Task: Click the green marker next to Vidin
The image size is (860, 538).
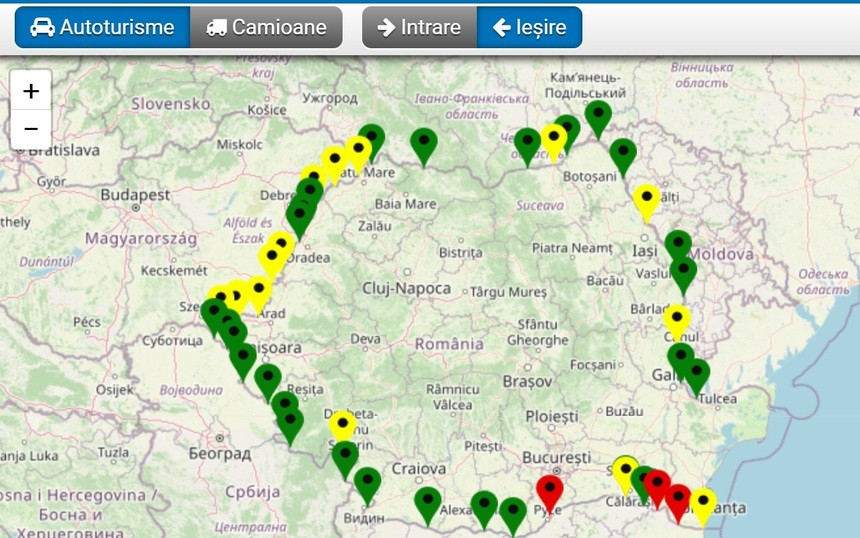Action: tap(367, 482)
